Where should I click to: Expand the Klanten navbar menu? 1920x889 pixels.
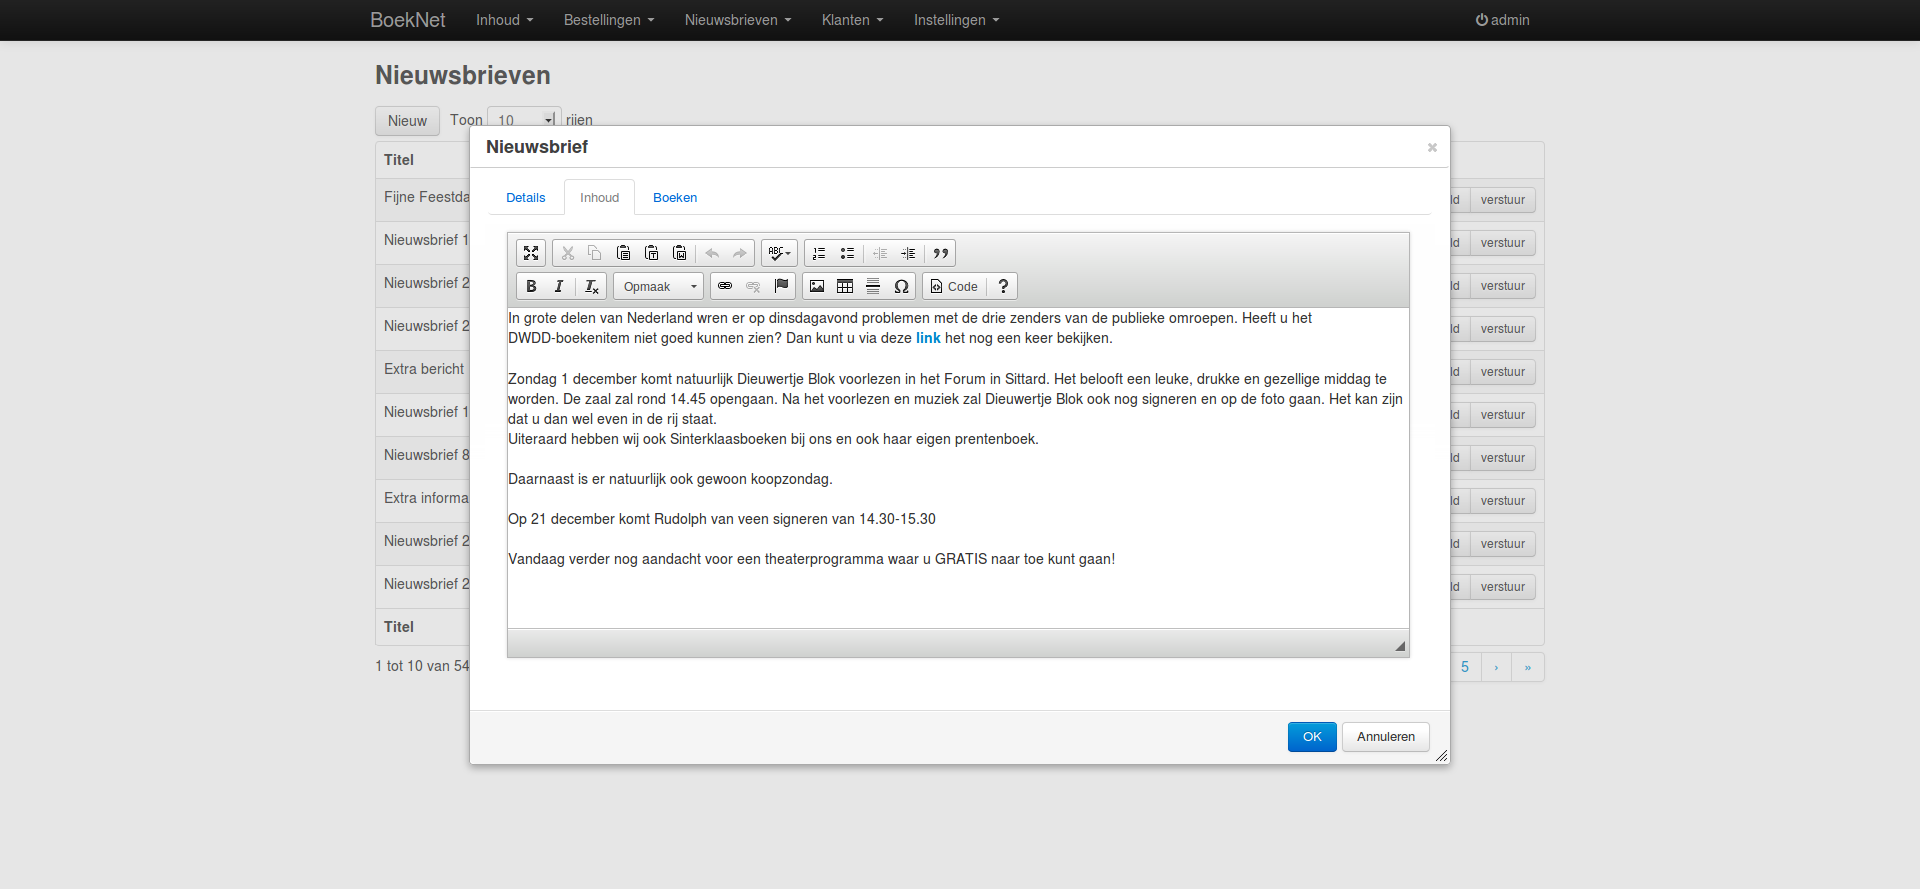tap(853, 20)
